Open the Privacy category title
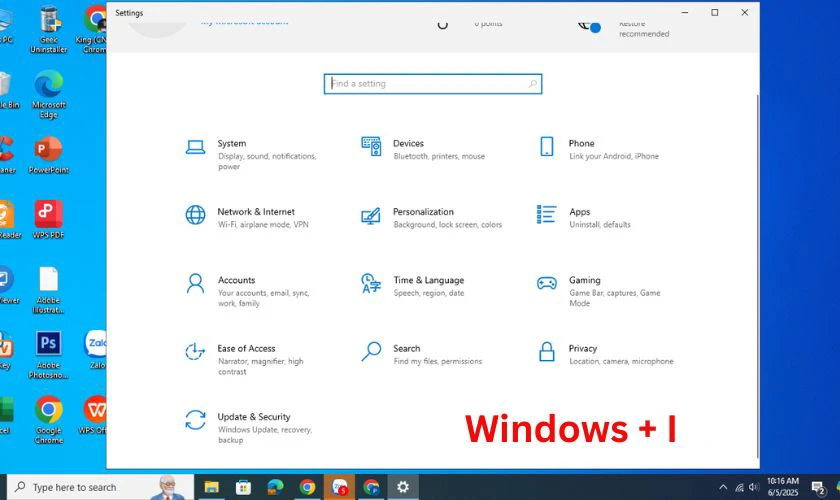This screenshot has width=840, height=500. [x=582, y=348]
